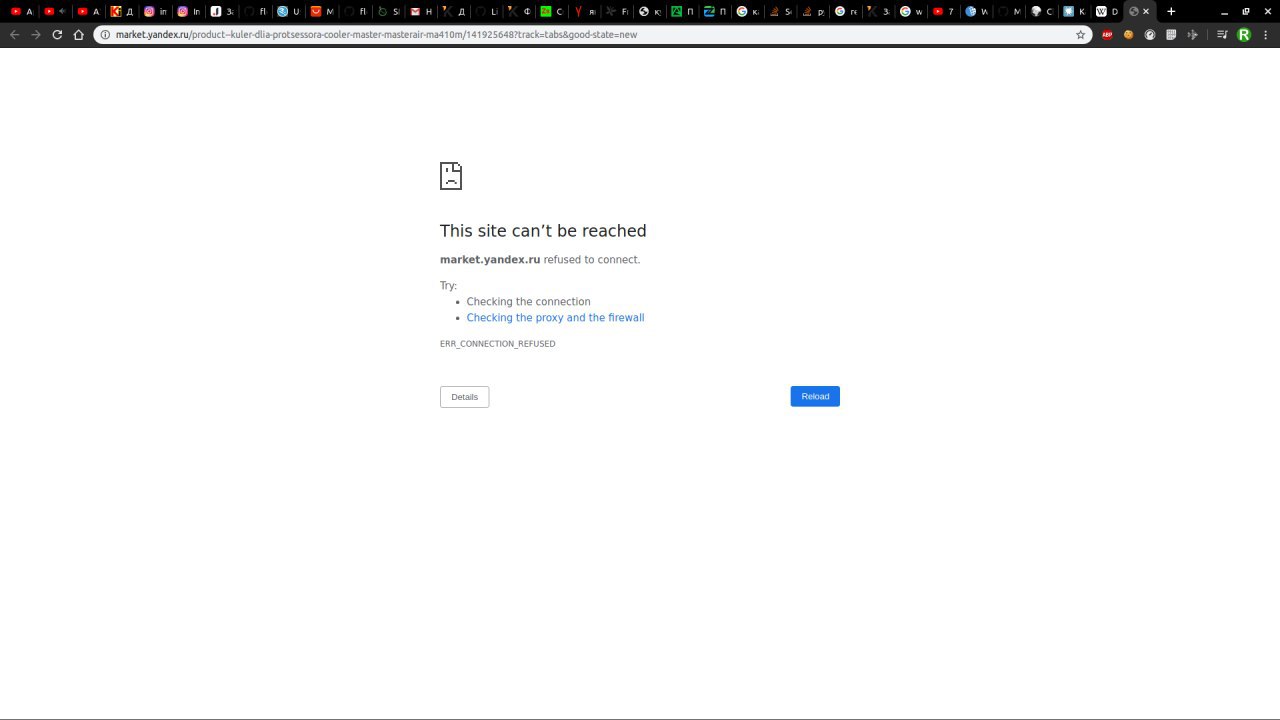
Task: Switch to the muted YouTube tab
Action: (55, 11)
